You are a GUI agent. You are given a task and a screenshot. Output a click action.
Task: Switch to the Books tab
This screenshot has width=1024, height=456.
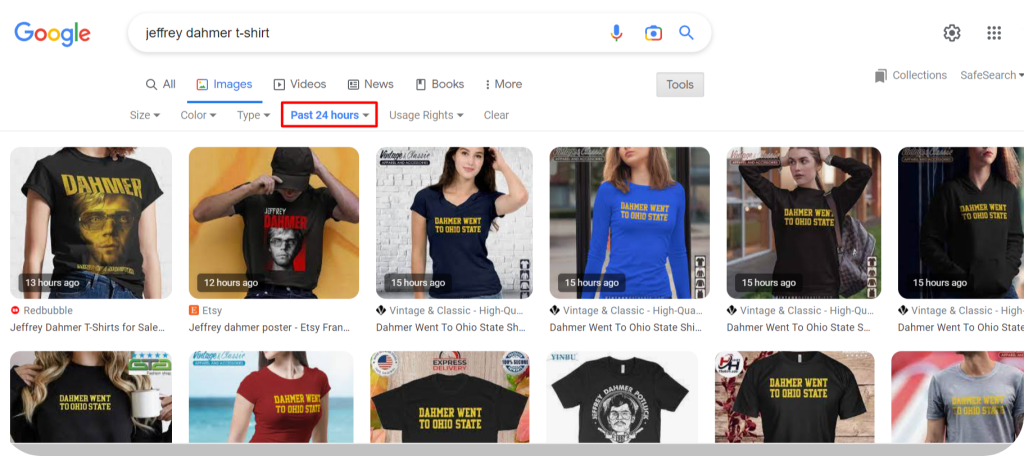440,84
